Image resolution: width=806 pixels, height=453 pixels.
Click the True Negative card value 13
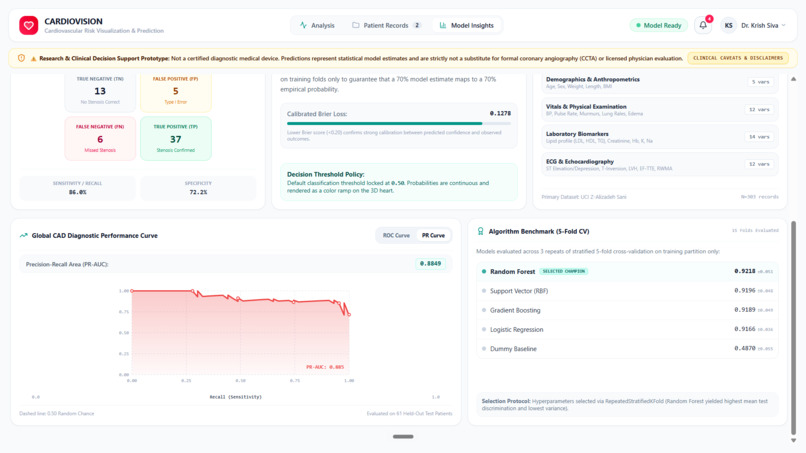click(x=100, y=91)
